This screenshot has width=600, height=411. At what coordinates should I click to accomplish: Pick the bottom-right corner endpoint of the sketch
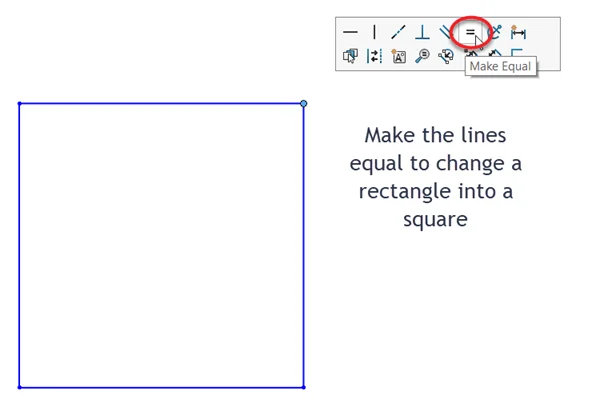pyautogui.click(x=304, y=387)
